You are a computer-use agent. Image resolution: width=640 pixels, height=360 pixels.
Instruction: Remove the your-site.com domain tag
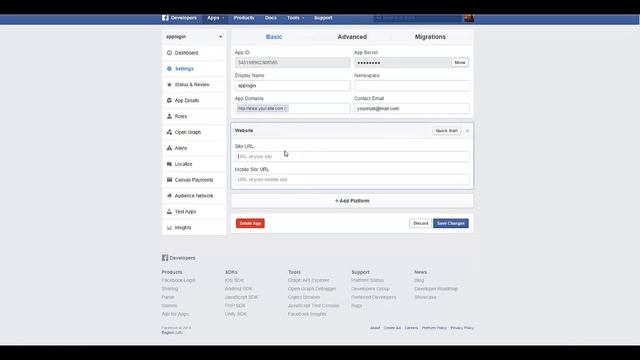pos(286,109)
